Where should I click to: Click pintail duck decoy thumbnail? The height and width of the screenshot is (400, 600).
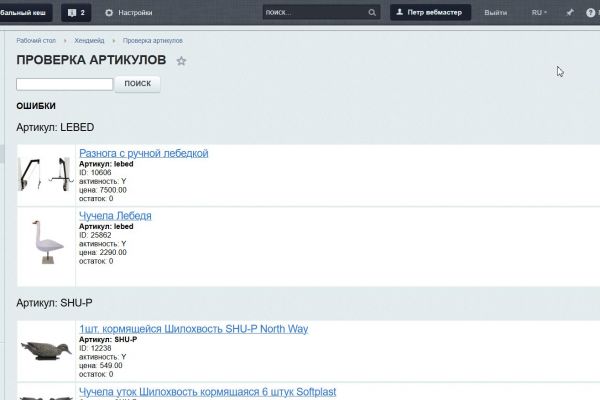click(46, 351)
